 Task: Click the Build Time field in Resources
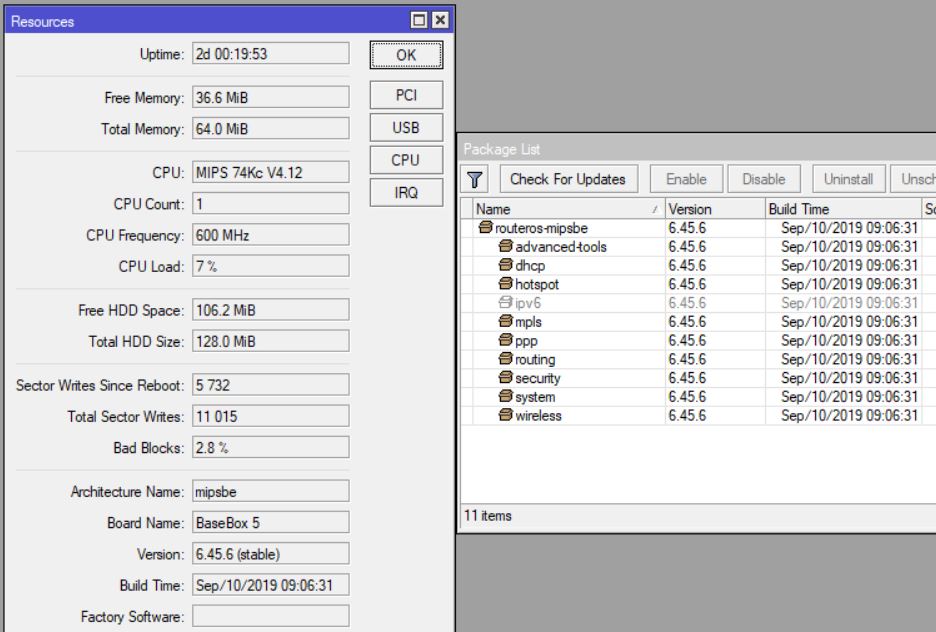coord(270,585)
